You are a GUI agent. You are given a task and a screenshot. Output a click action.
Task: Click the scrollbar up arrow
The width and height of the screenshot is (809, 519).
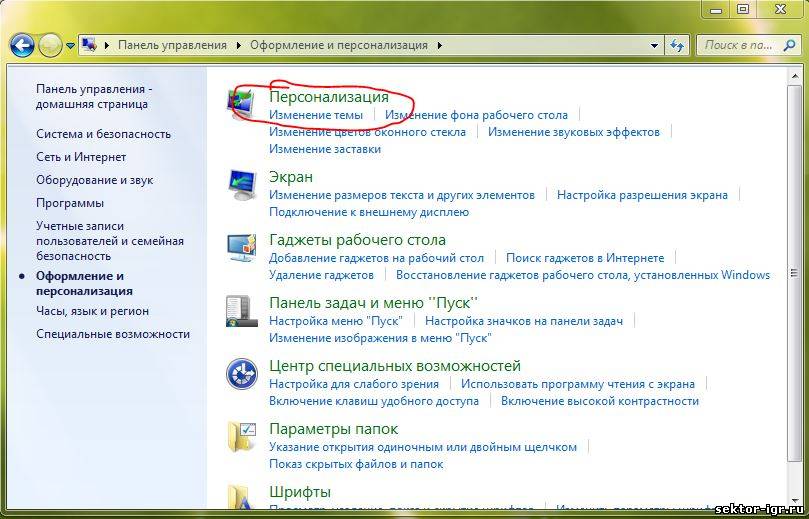tap(794, 76)
